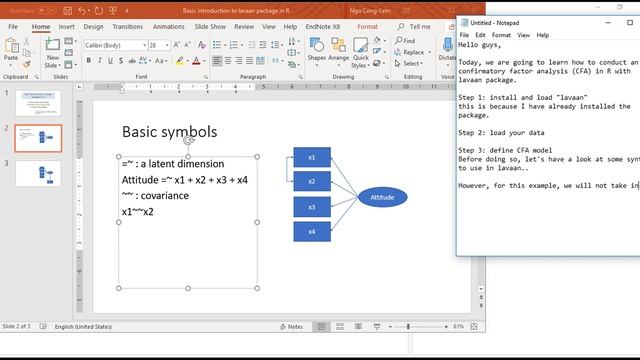Open the Transitions tab
Image resolution: width=640 pixels, height=360 pixels.
pyautogui.click(x=128, y=27)
